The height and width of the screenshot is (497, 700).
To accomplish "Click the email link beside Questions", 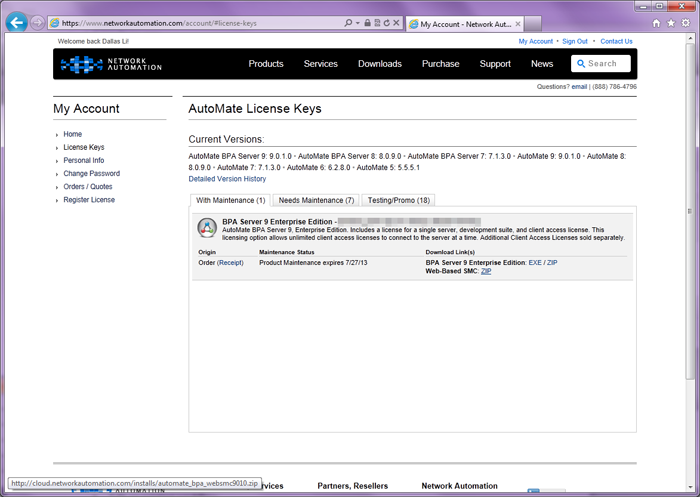I will pos(579,87).
